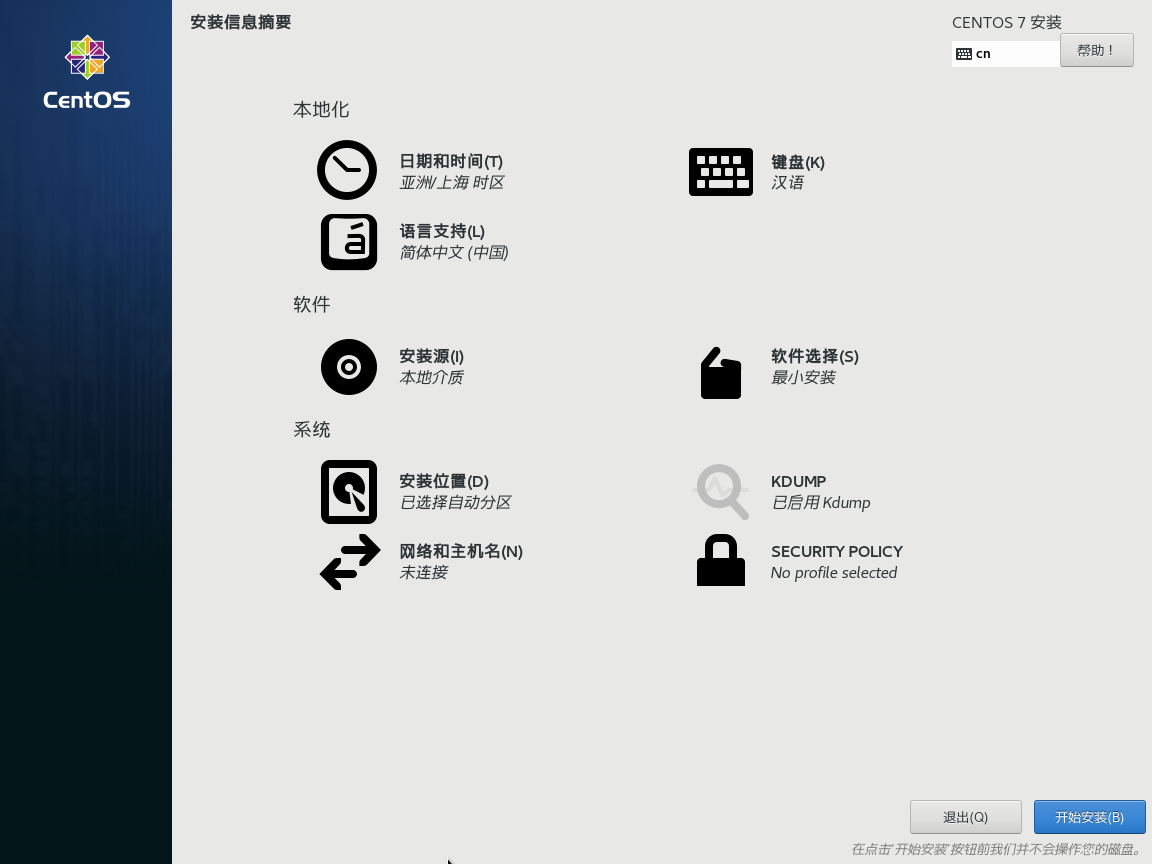Image resolution: width=1152 pixels, height=864 pixels.
Task: Open 安装位置(D) settings
Action: tap(444, 480)
